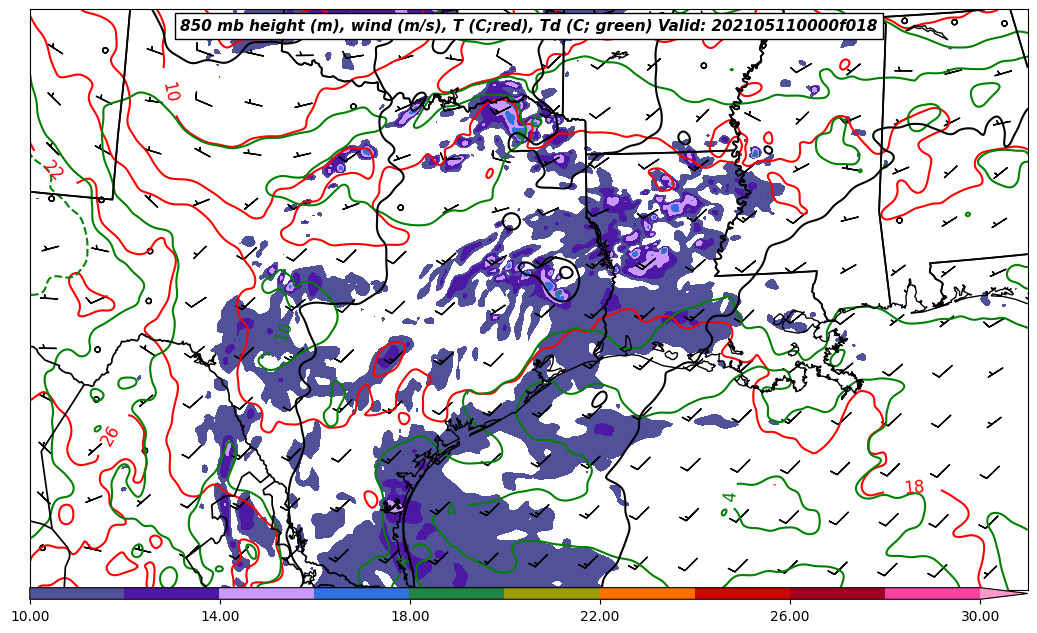The height and width of the screenshot is (633, 1037).
Task: Pick the dark crimson colorbar segment
Action: [x=837, y=593]
